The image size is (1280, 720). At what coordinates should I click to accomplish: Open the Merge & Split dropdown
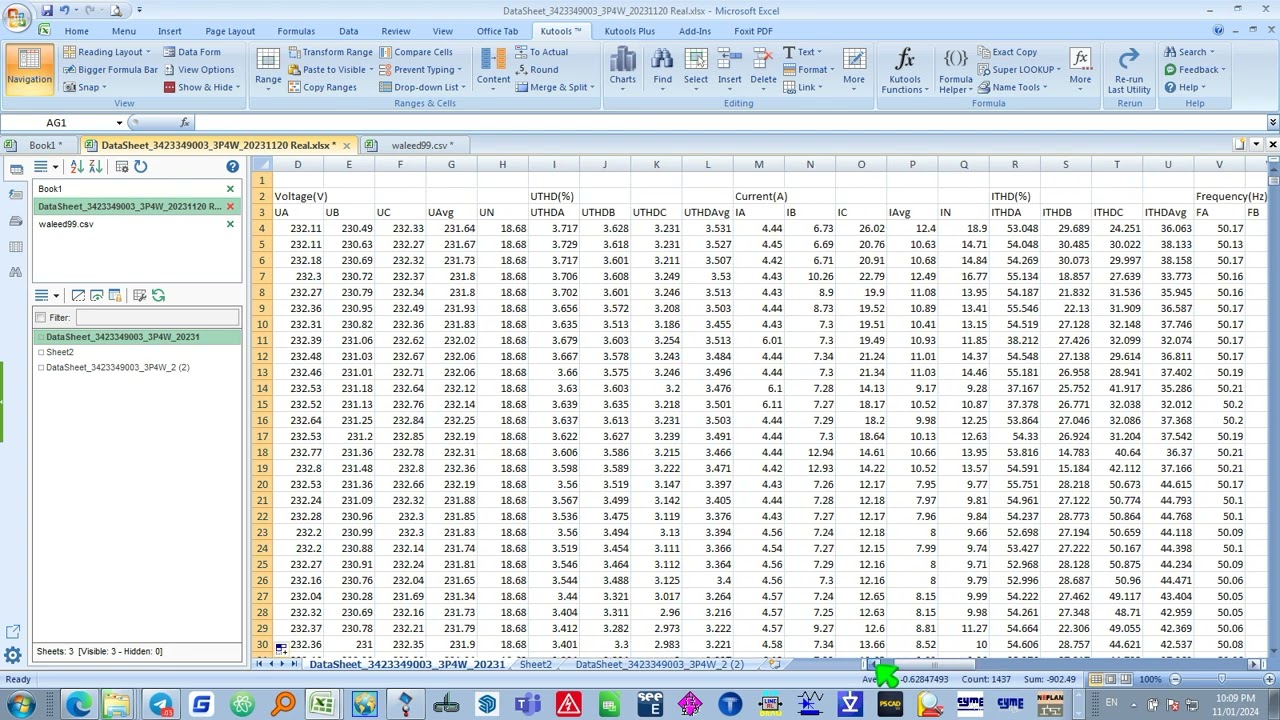pos(555,88)
